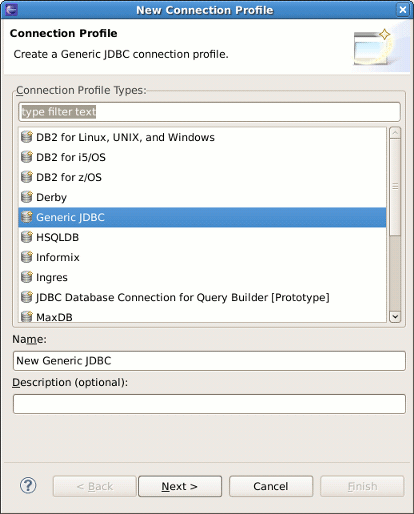This screenshot has width=414, height=514.
Task: Click the JDBC Database Connection for Query Builder icon
Action: (27, 297)
